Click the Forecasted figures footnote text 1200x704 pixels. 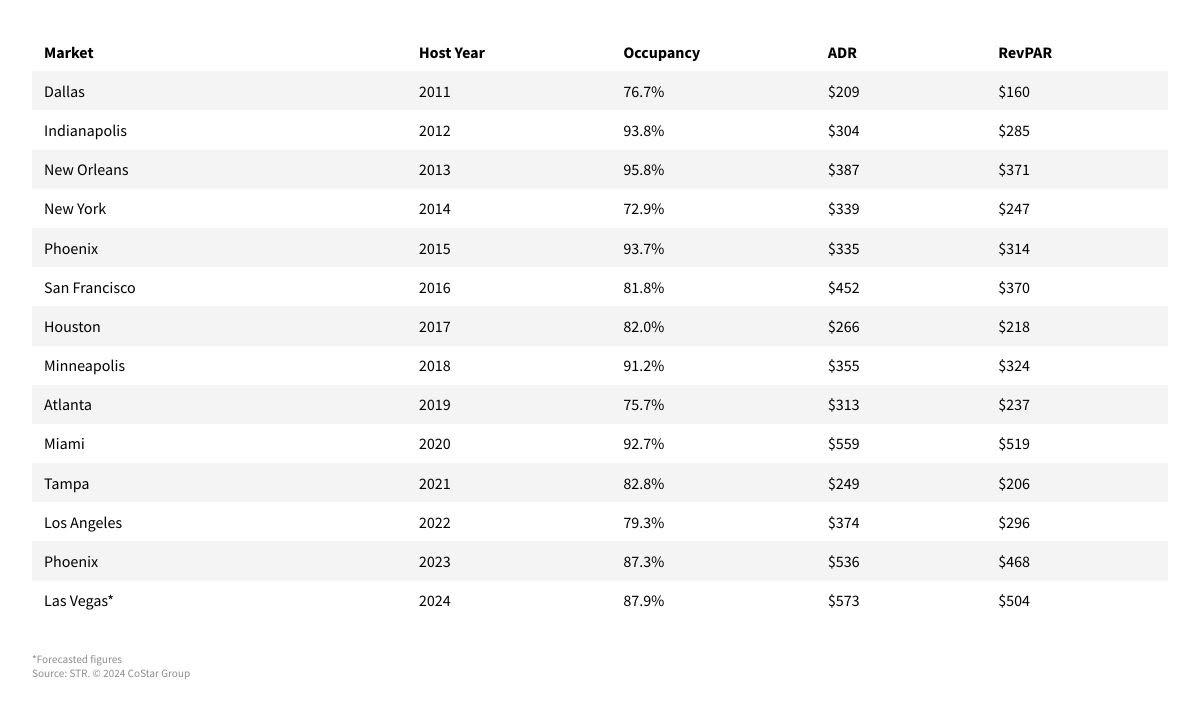[x=77, y=659]
